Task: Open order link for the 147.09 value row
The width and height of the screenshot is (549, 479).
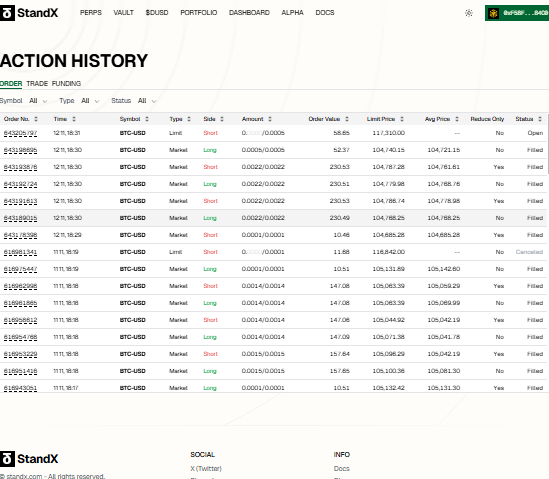Action: tap(20, 337)
